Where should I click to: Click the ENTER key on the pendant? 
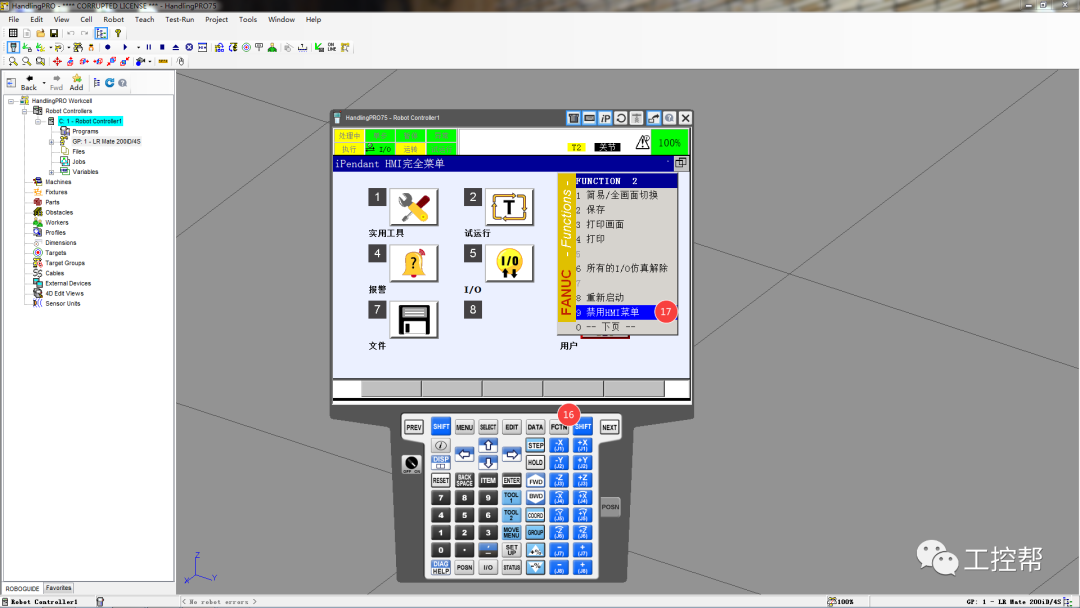point(511,480)
